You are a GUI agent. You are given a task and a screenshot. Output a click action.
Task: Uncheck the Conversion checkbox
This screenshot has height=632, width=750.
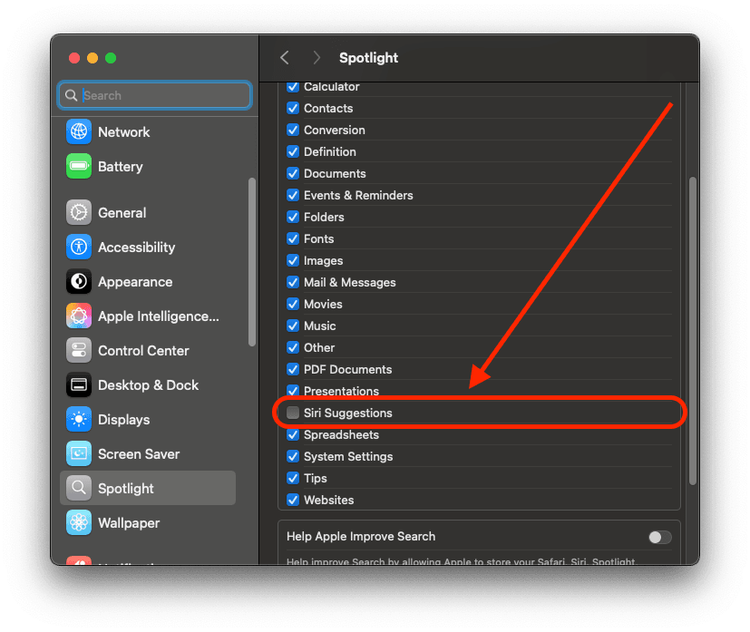(293, 130)
